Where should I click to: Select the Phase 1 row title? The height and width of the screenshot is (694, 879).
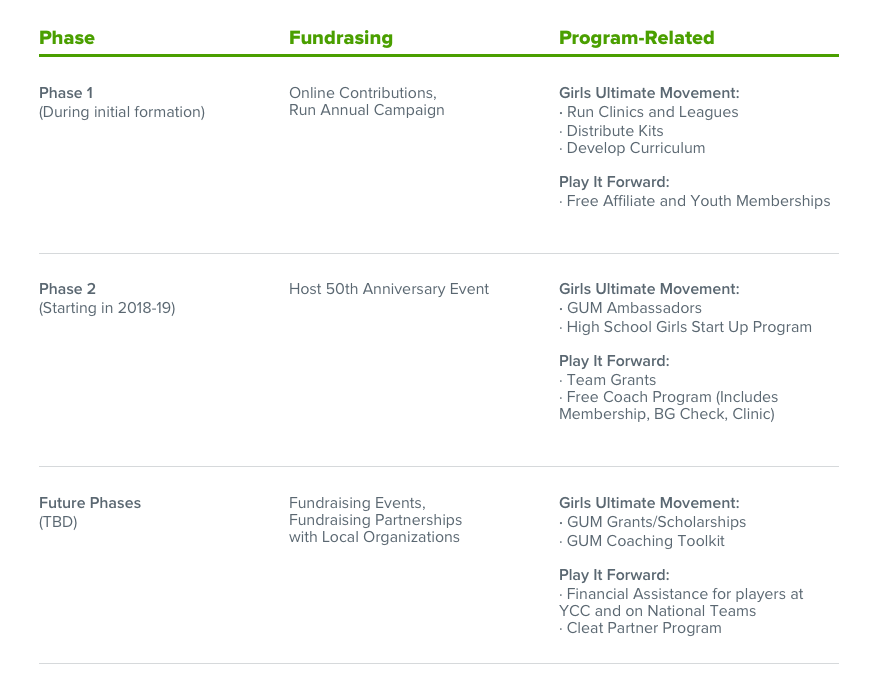(66, 93)
